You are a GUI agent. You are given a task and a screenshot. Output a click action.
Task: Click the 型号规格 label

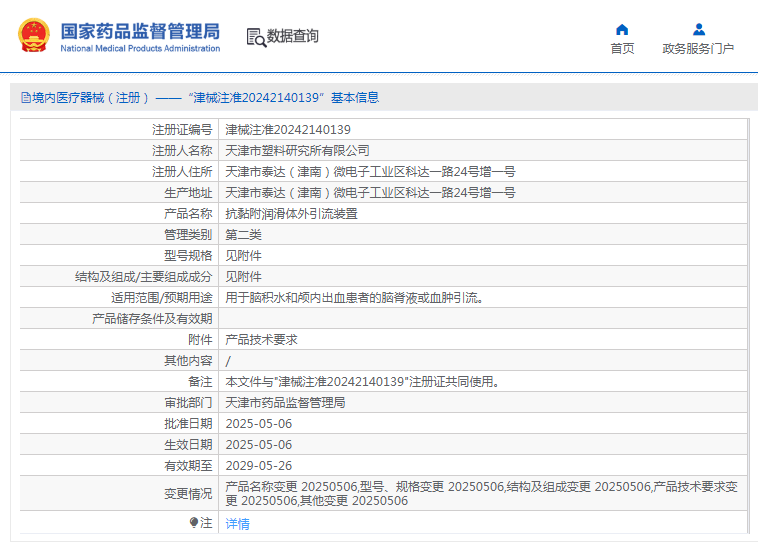point(188,256)
